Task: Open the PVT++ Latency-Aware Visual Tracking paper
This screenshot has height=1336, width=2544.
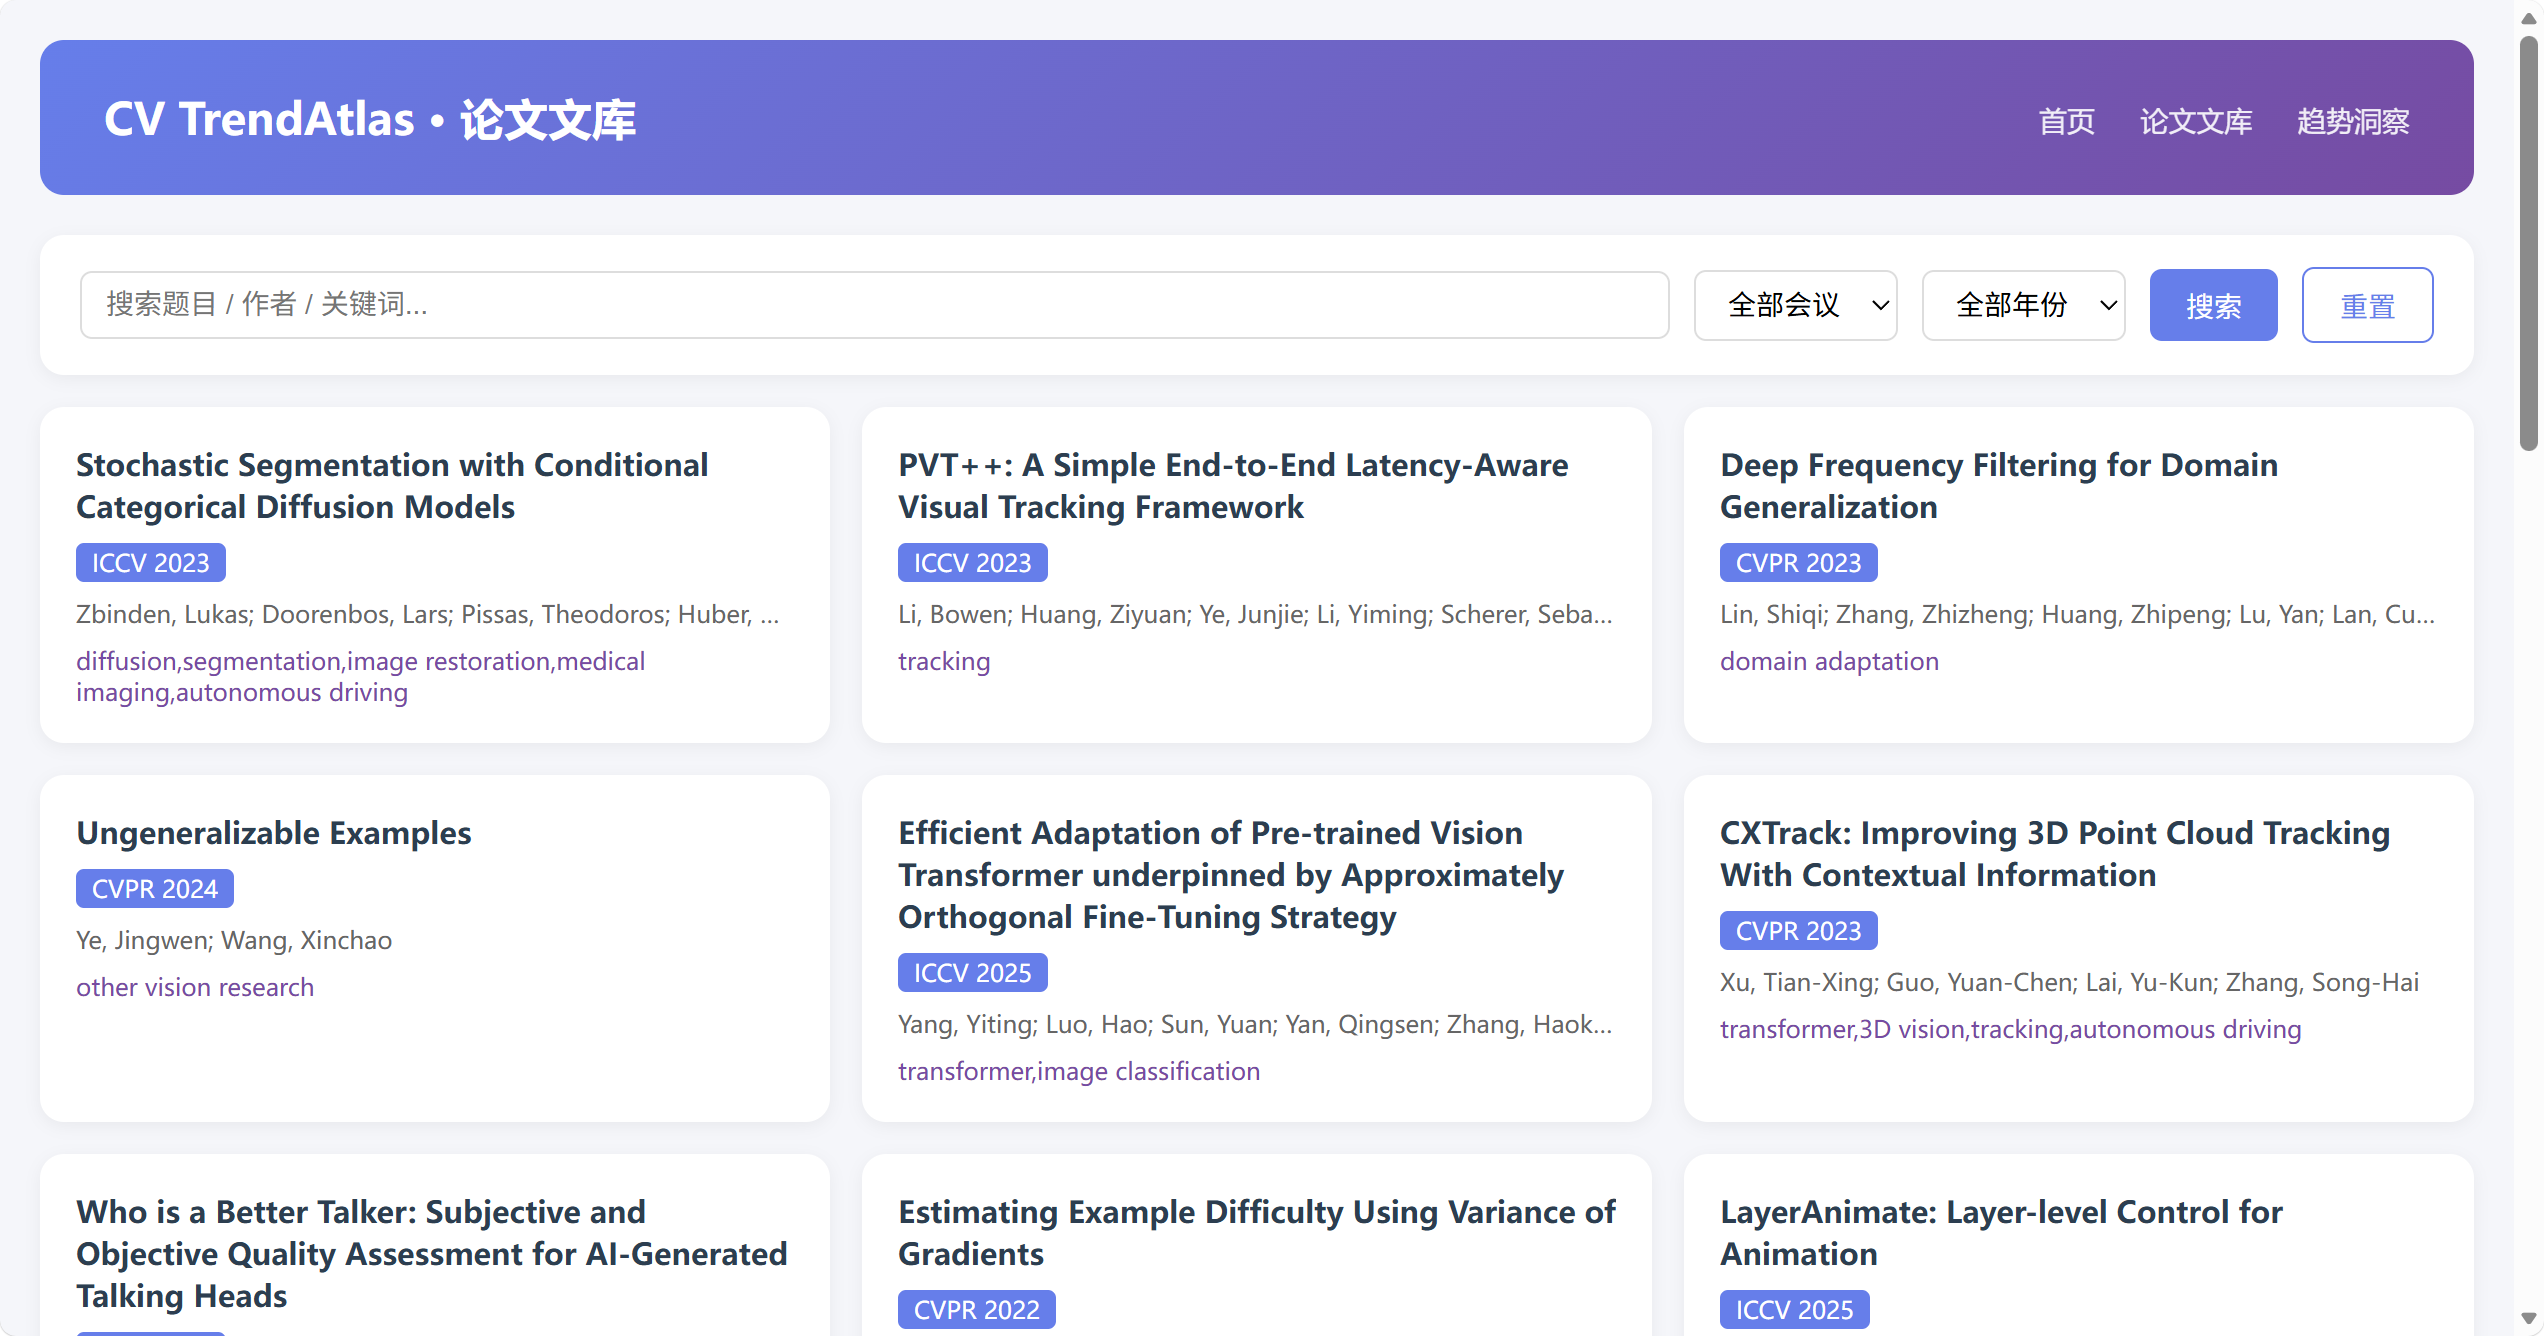Action: 1232,486
